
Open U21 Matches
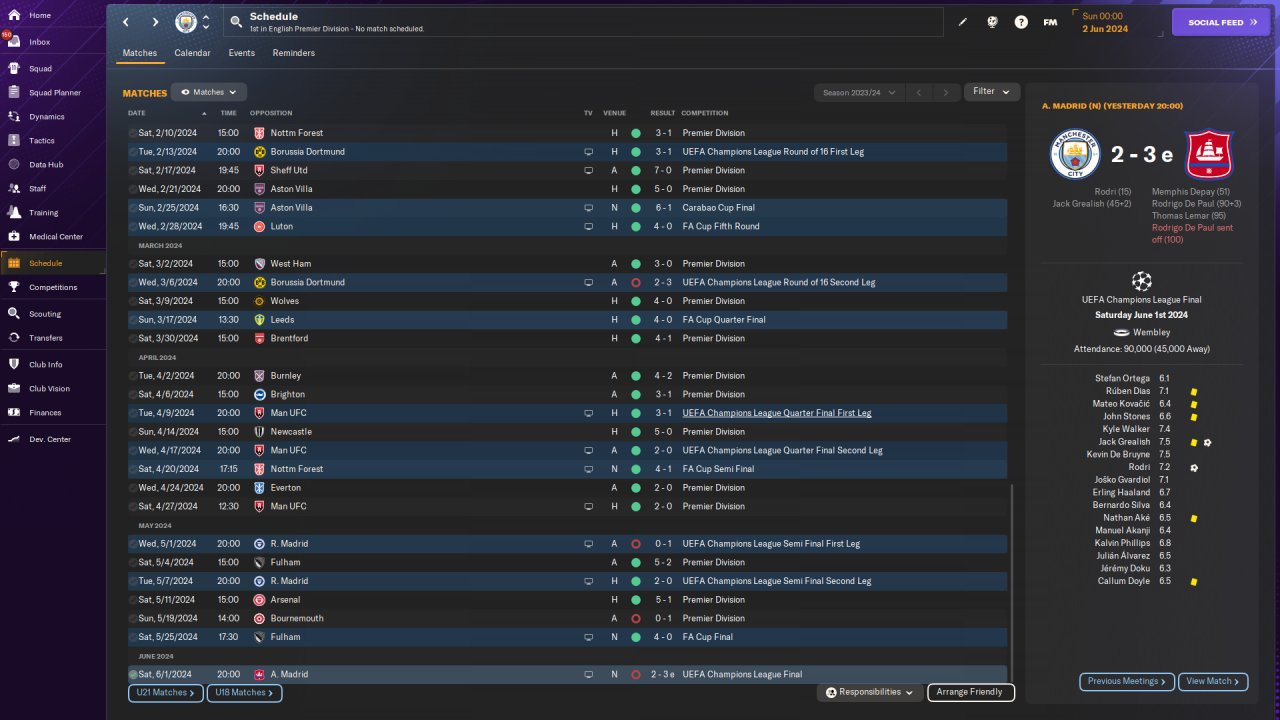click(x=166, y=692)
